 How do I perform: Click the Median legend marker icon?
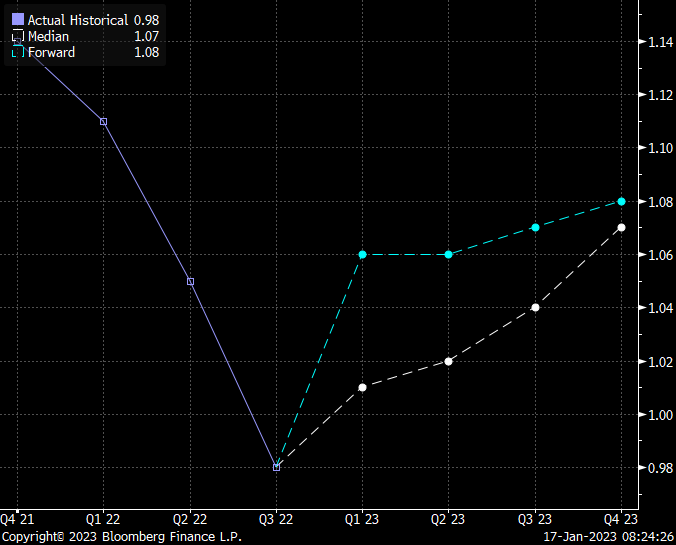point(17,36)
